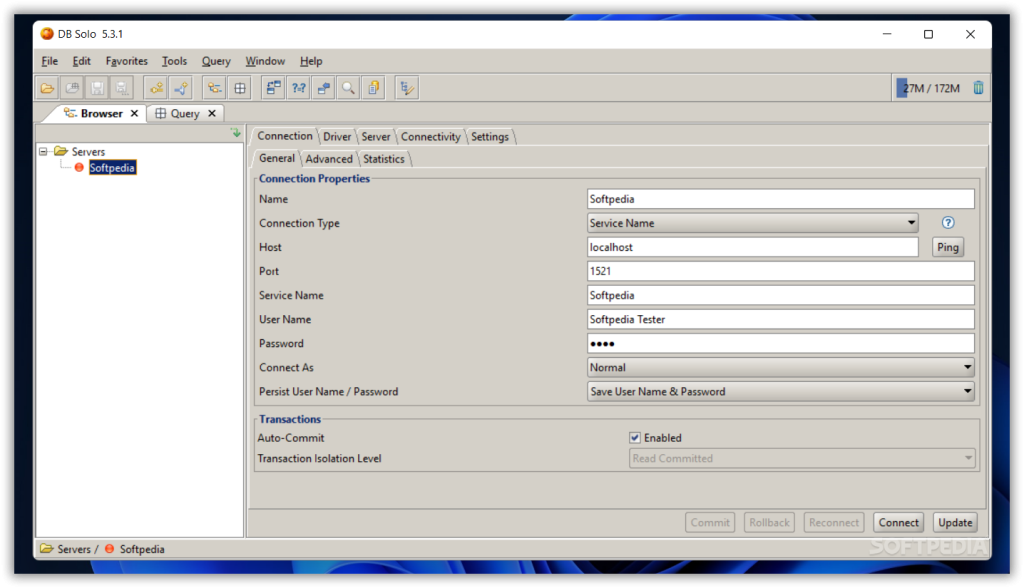This screenshot has height=588, width=1024.
Task: Click the memory usage indicator bar
Action: (x=930, y=88)
